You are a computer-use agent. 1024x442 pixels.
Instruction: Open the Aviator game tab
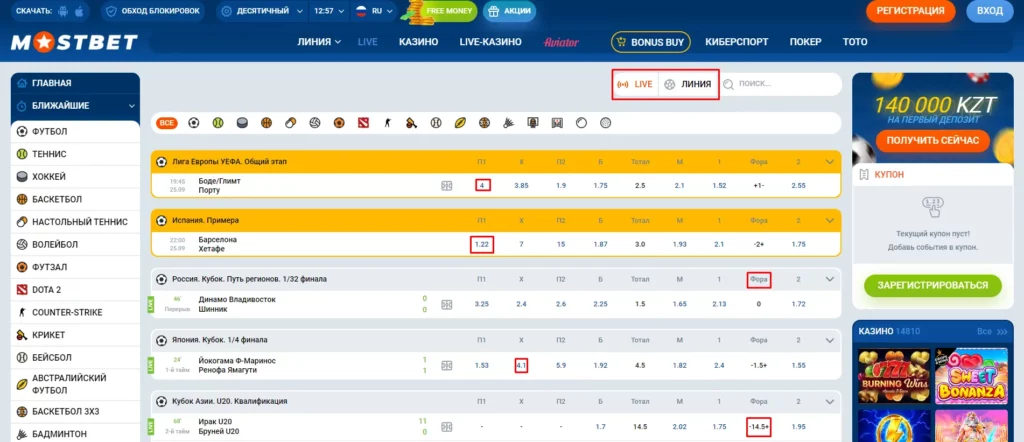(x=561, y=42)
